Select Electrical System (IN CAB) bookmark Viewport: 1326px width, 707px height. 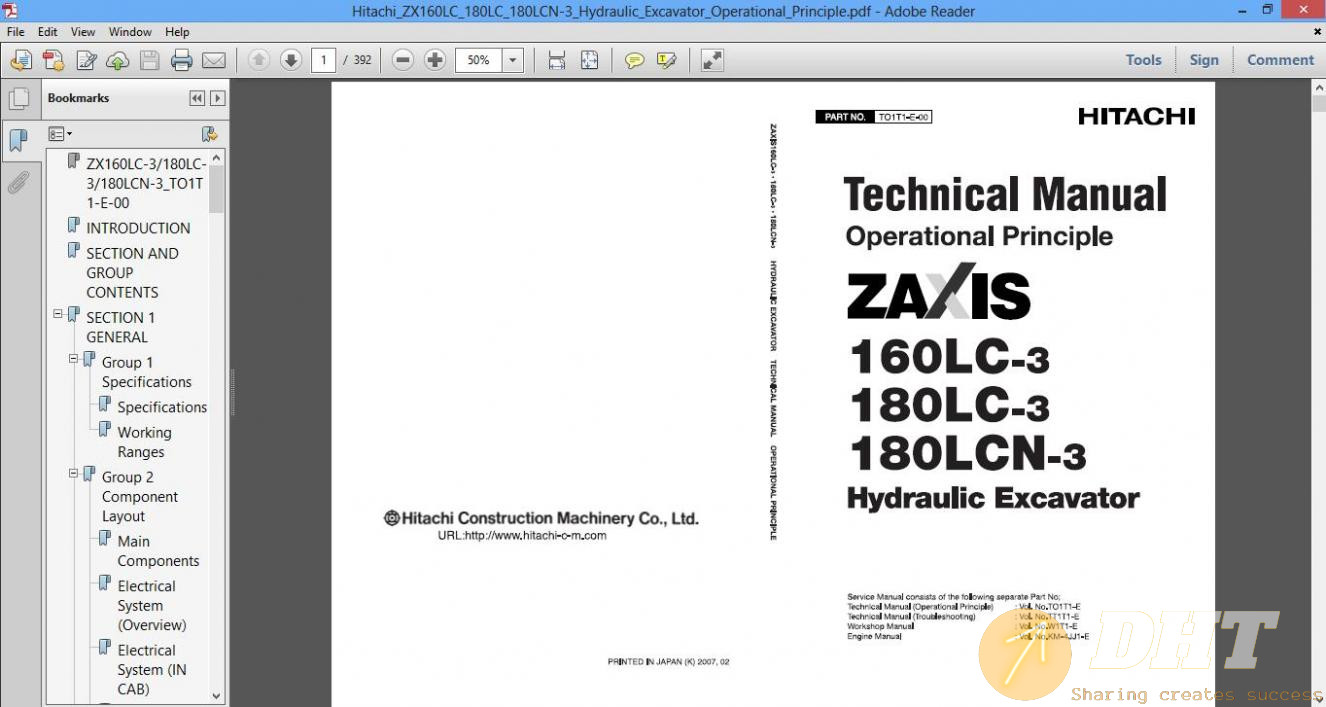pyautogui.click(x=152, y=669)
